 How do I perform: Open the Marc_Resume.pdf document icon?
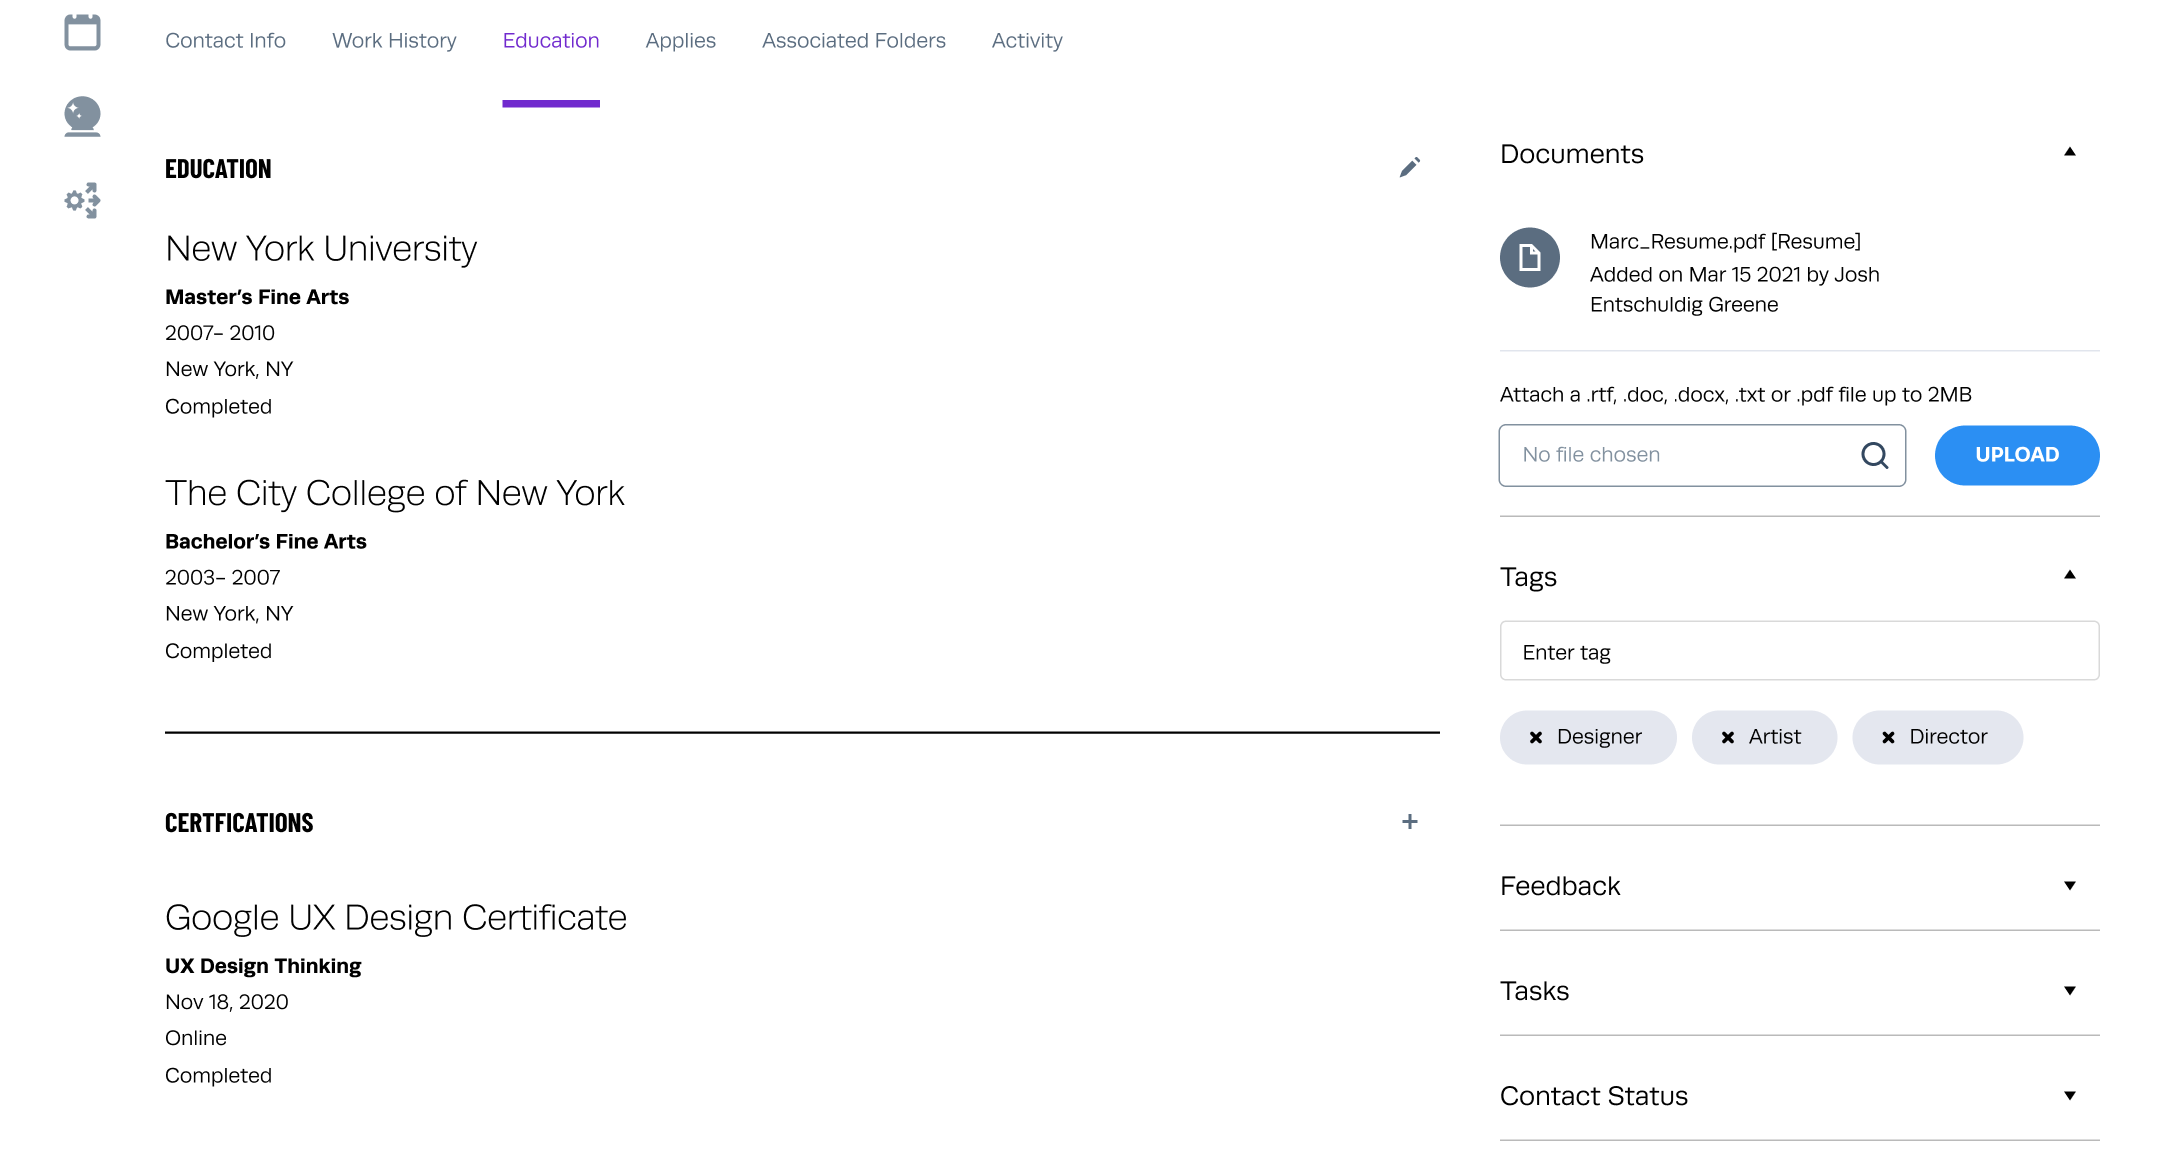[1529, 258]
